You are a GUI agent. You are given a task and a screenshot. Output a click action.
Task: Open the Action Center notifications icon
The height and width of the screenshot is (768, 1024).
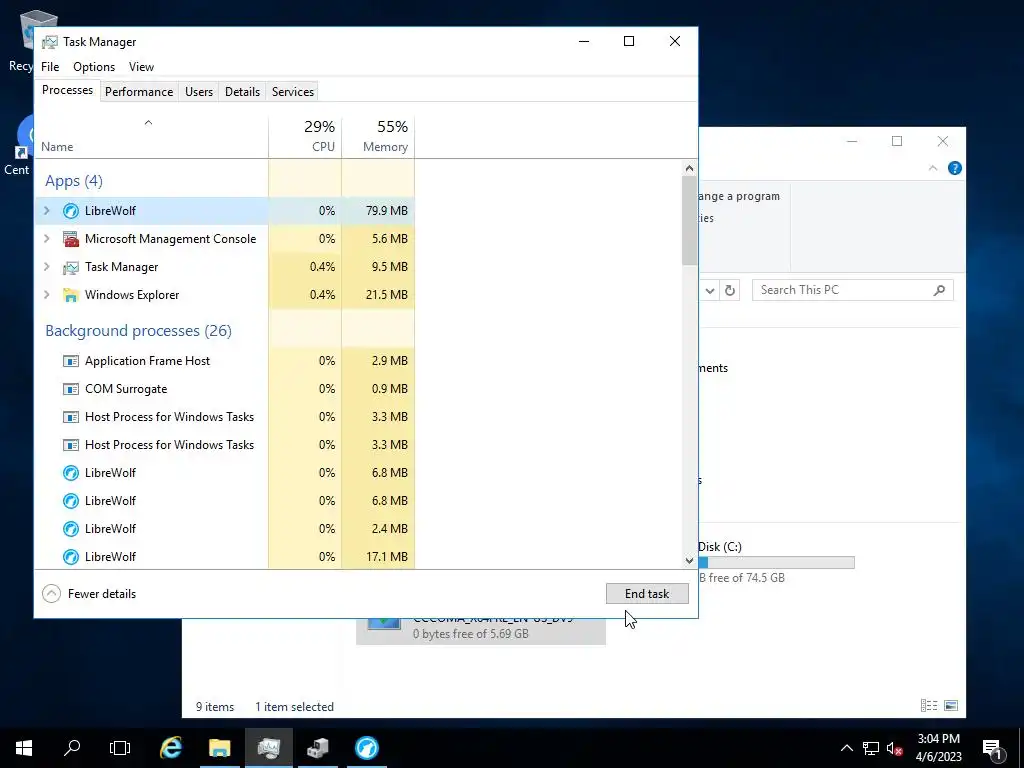click(993, 748)
